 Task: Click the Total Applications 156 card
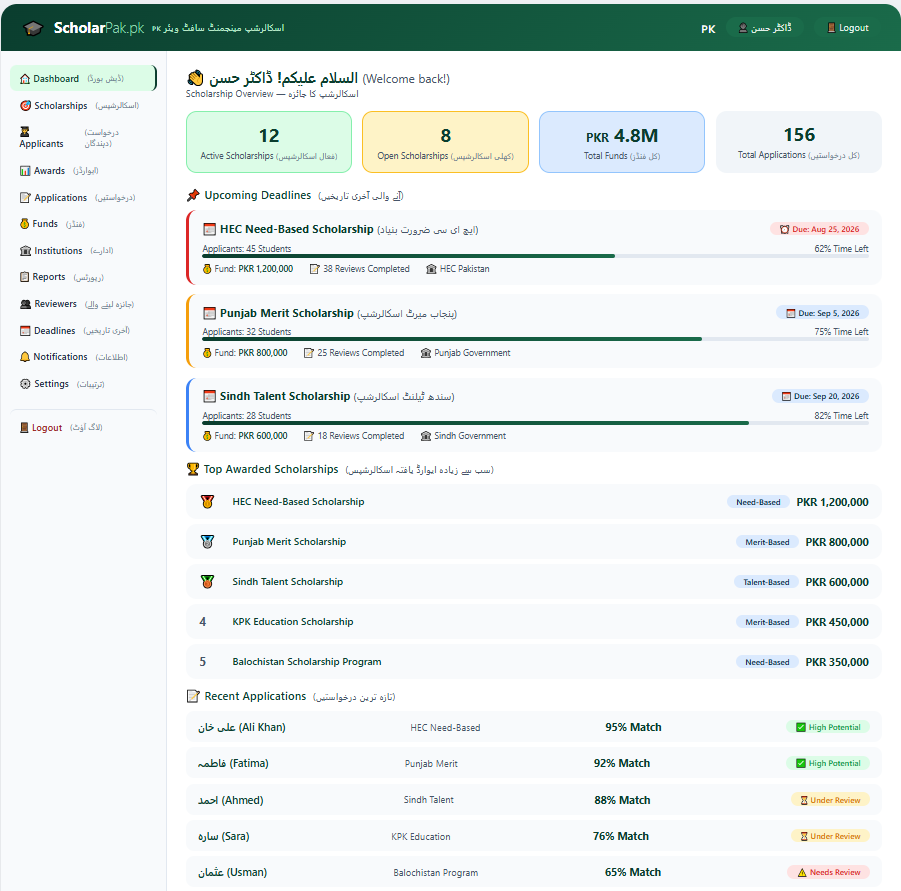pyautogui.click(x=799, y=142)
